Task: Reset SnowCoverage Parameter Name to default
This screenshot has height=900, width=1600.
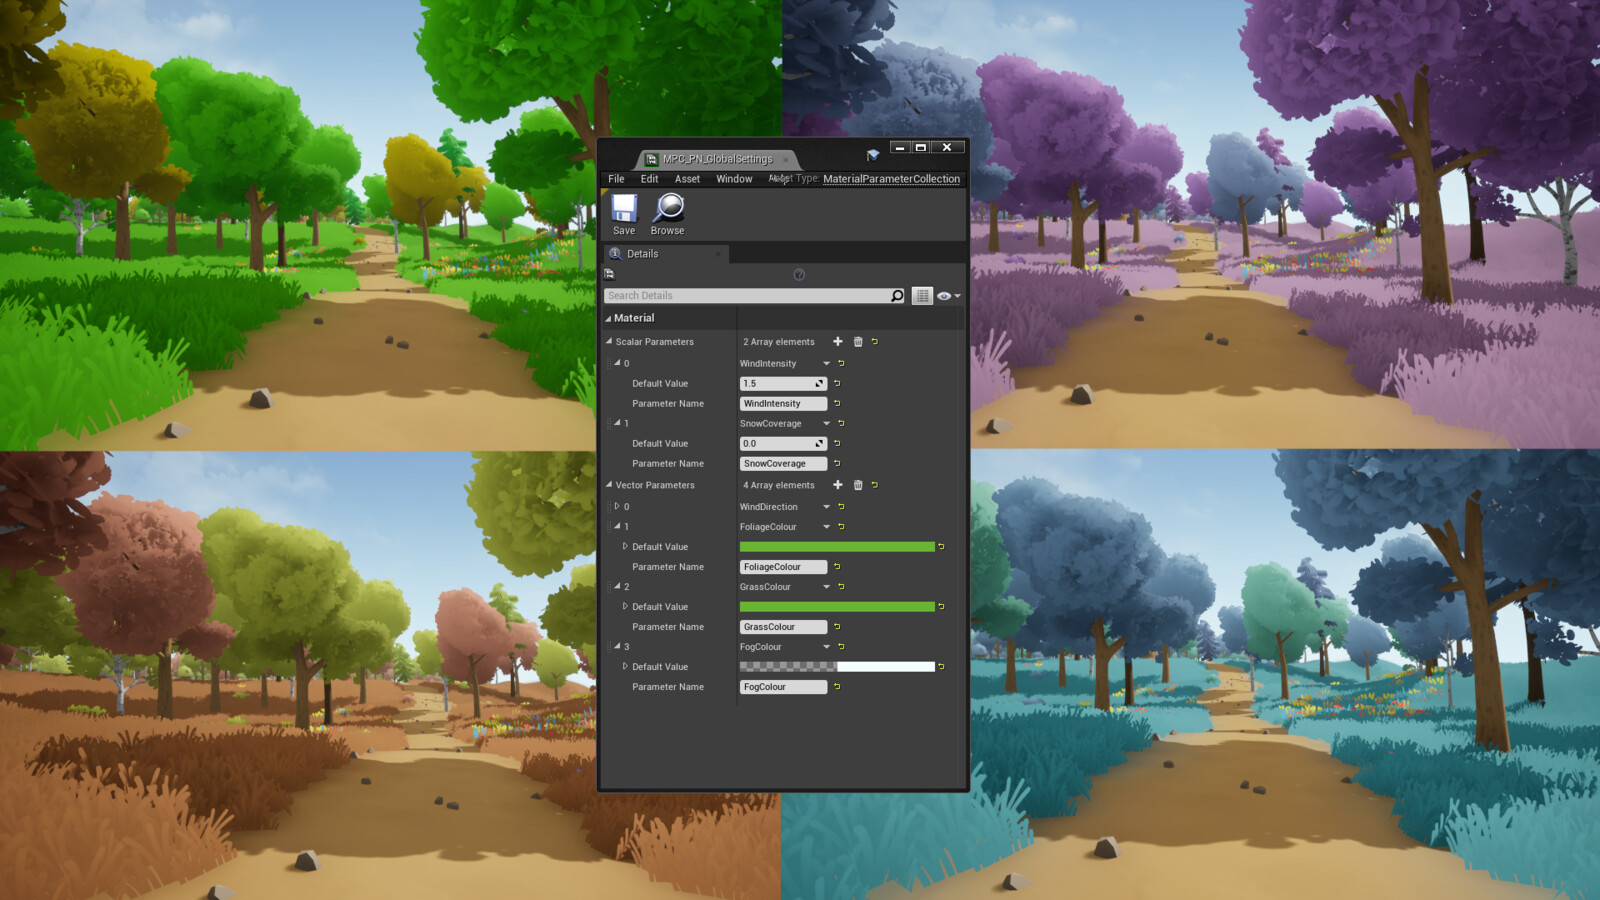Action: pos(837,464)
